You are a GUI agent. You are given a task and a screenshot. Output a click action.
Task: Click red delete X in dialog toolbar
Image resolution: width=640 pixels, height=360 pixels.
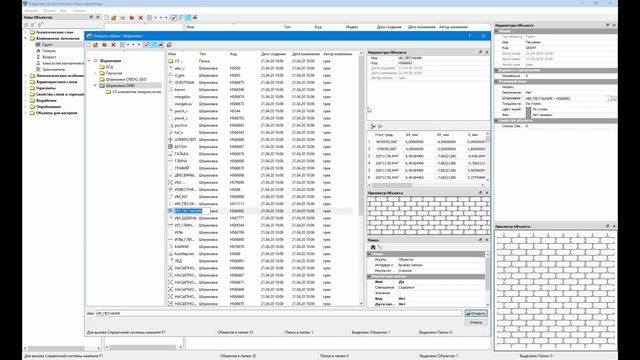click(113, 45)
